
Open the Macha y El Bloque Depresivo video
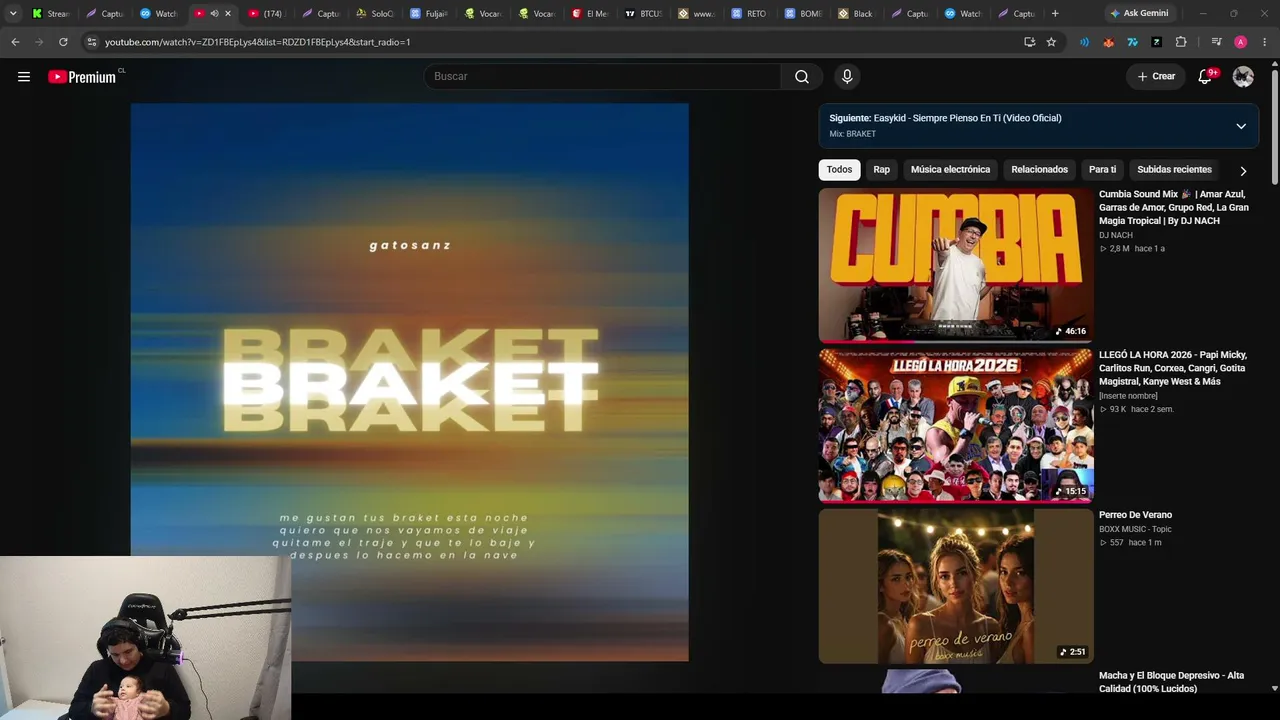[x=1171, y=682]
